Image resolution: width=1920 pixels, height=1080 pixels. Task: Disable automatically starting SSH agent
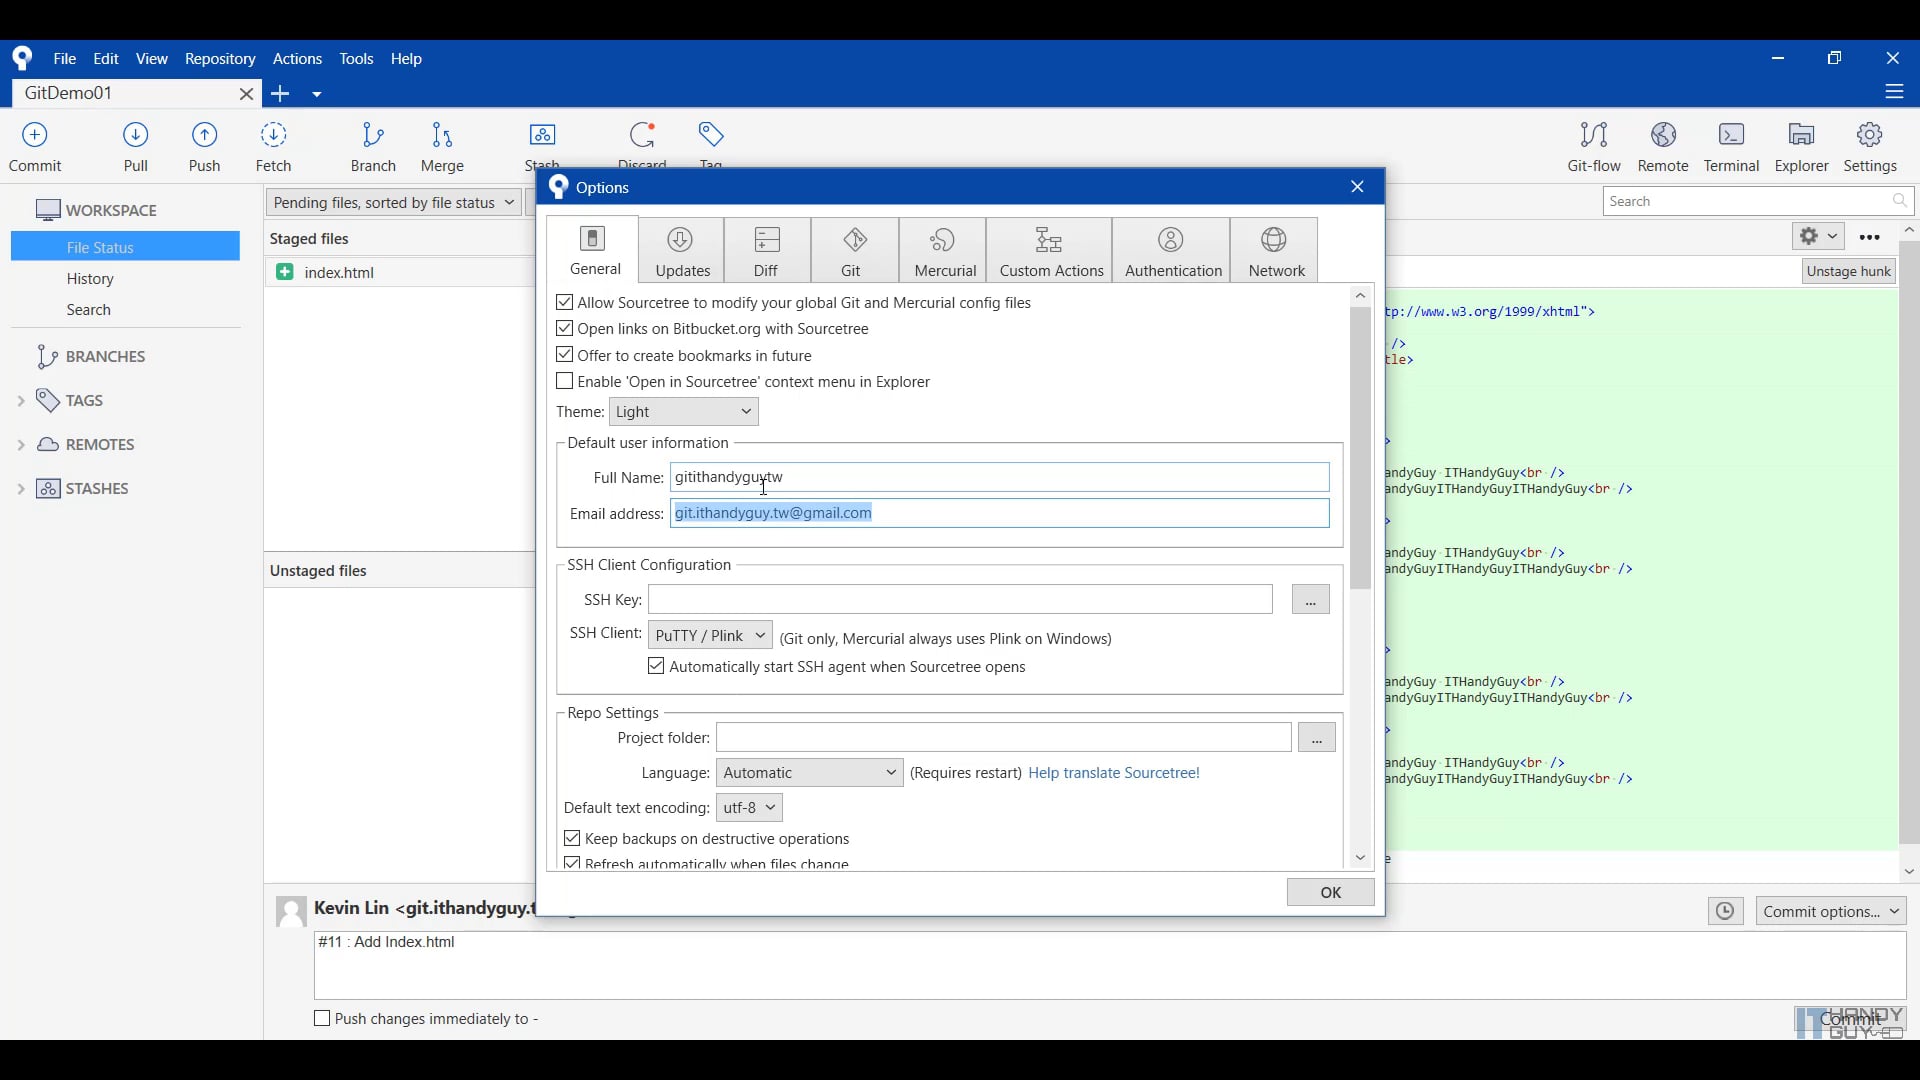click(x=657, y=667)
